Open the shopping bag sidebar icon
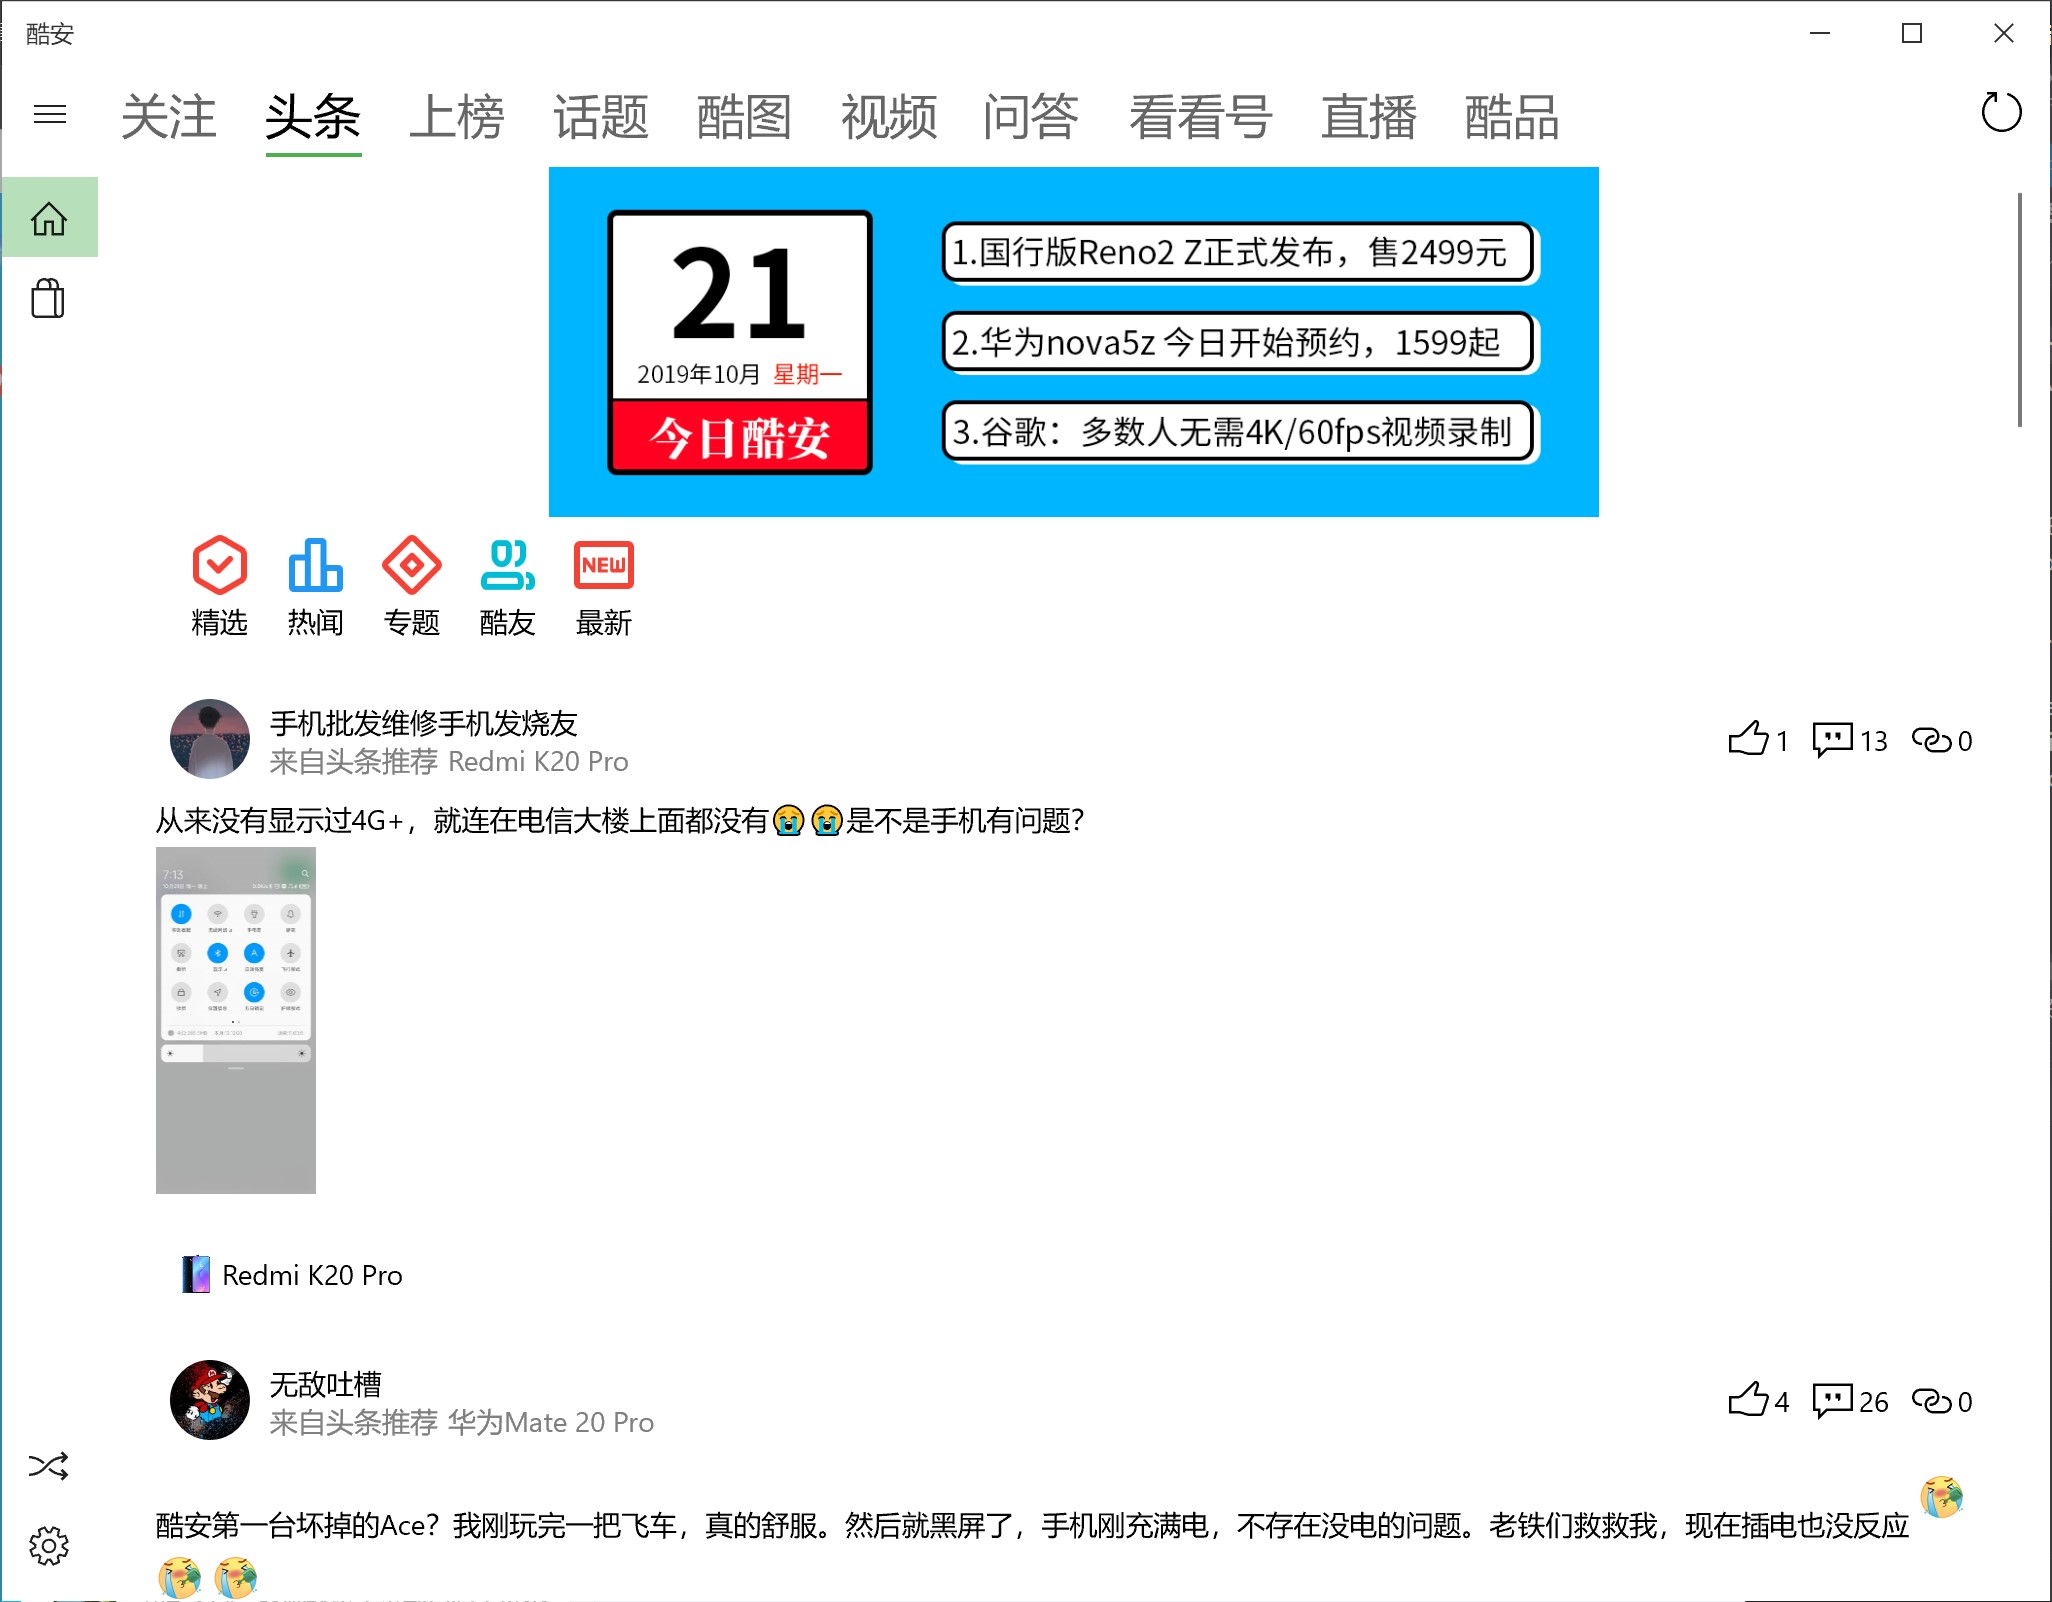 (x=48, y=298)
